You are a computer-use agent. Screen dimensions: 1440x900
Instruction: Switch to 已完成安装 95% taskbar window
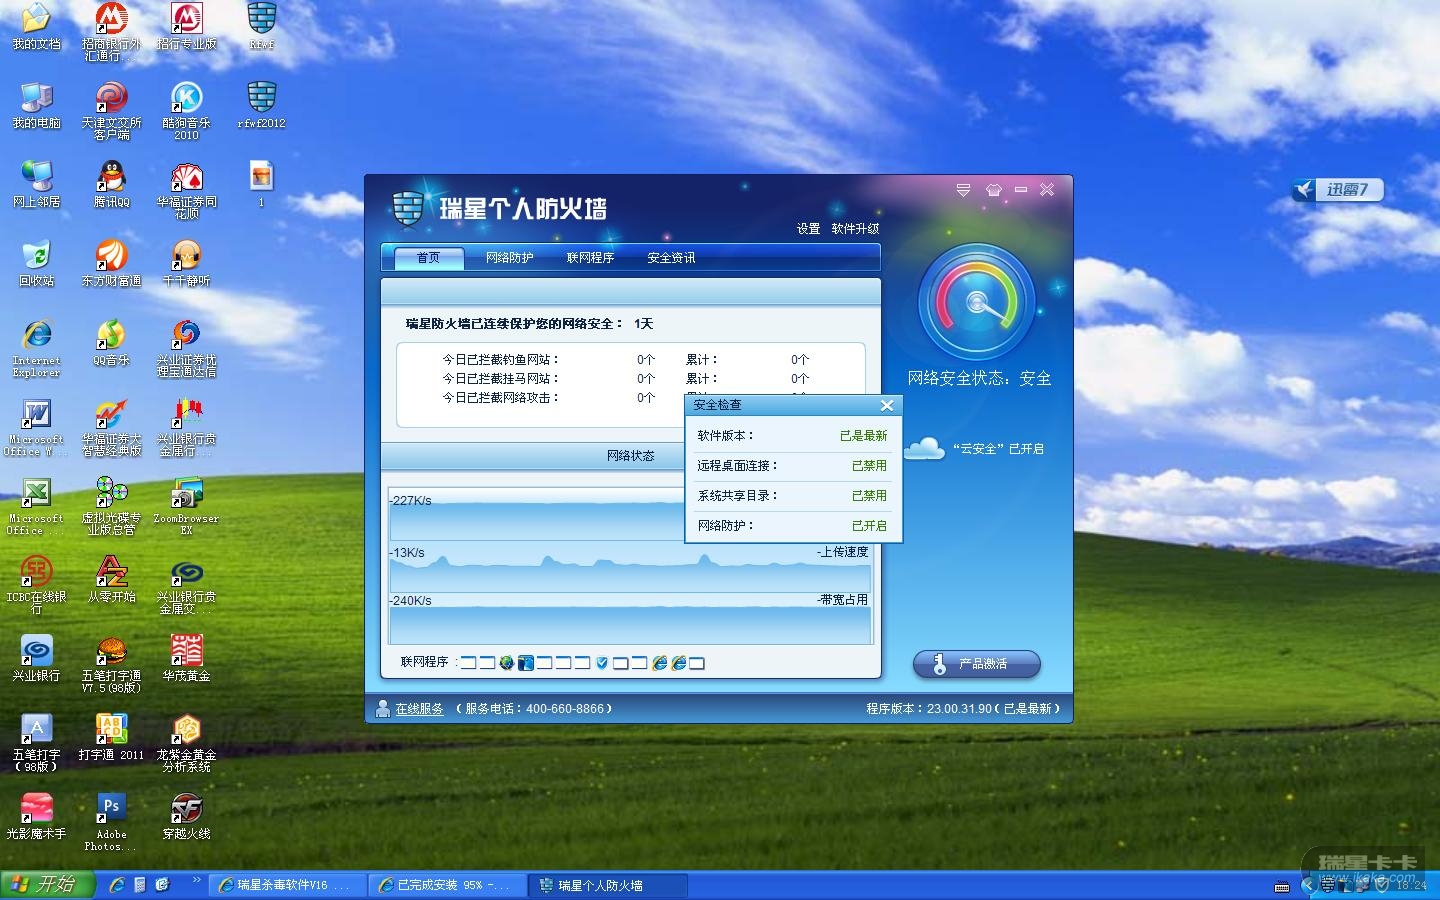pos(445,885)
